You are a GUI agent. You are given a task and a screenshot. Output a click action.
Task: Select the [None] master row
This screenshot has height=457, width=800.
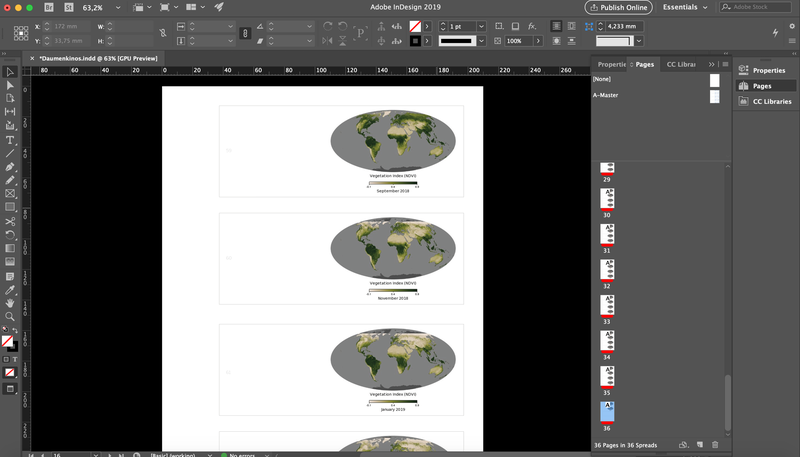pos(657,80)
